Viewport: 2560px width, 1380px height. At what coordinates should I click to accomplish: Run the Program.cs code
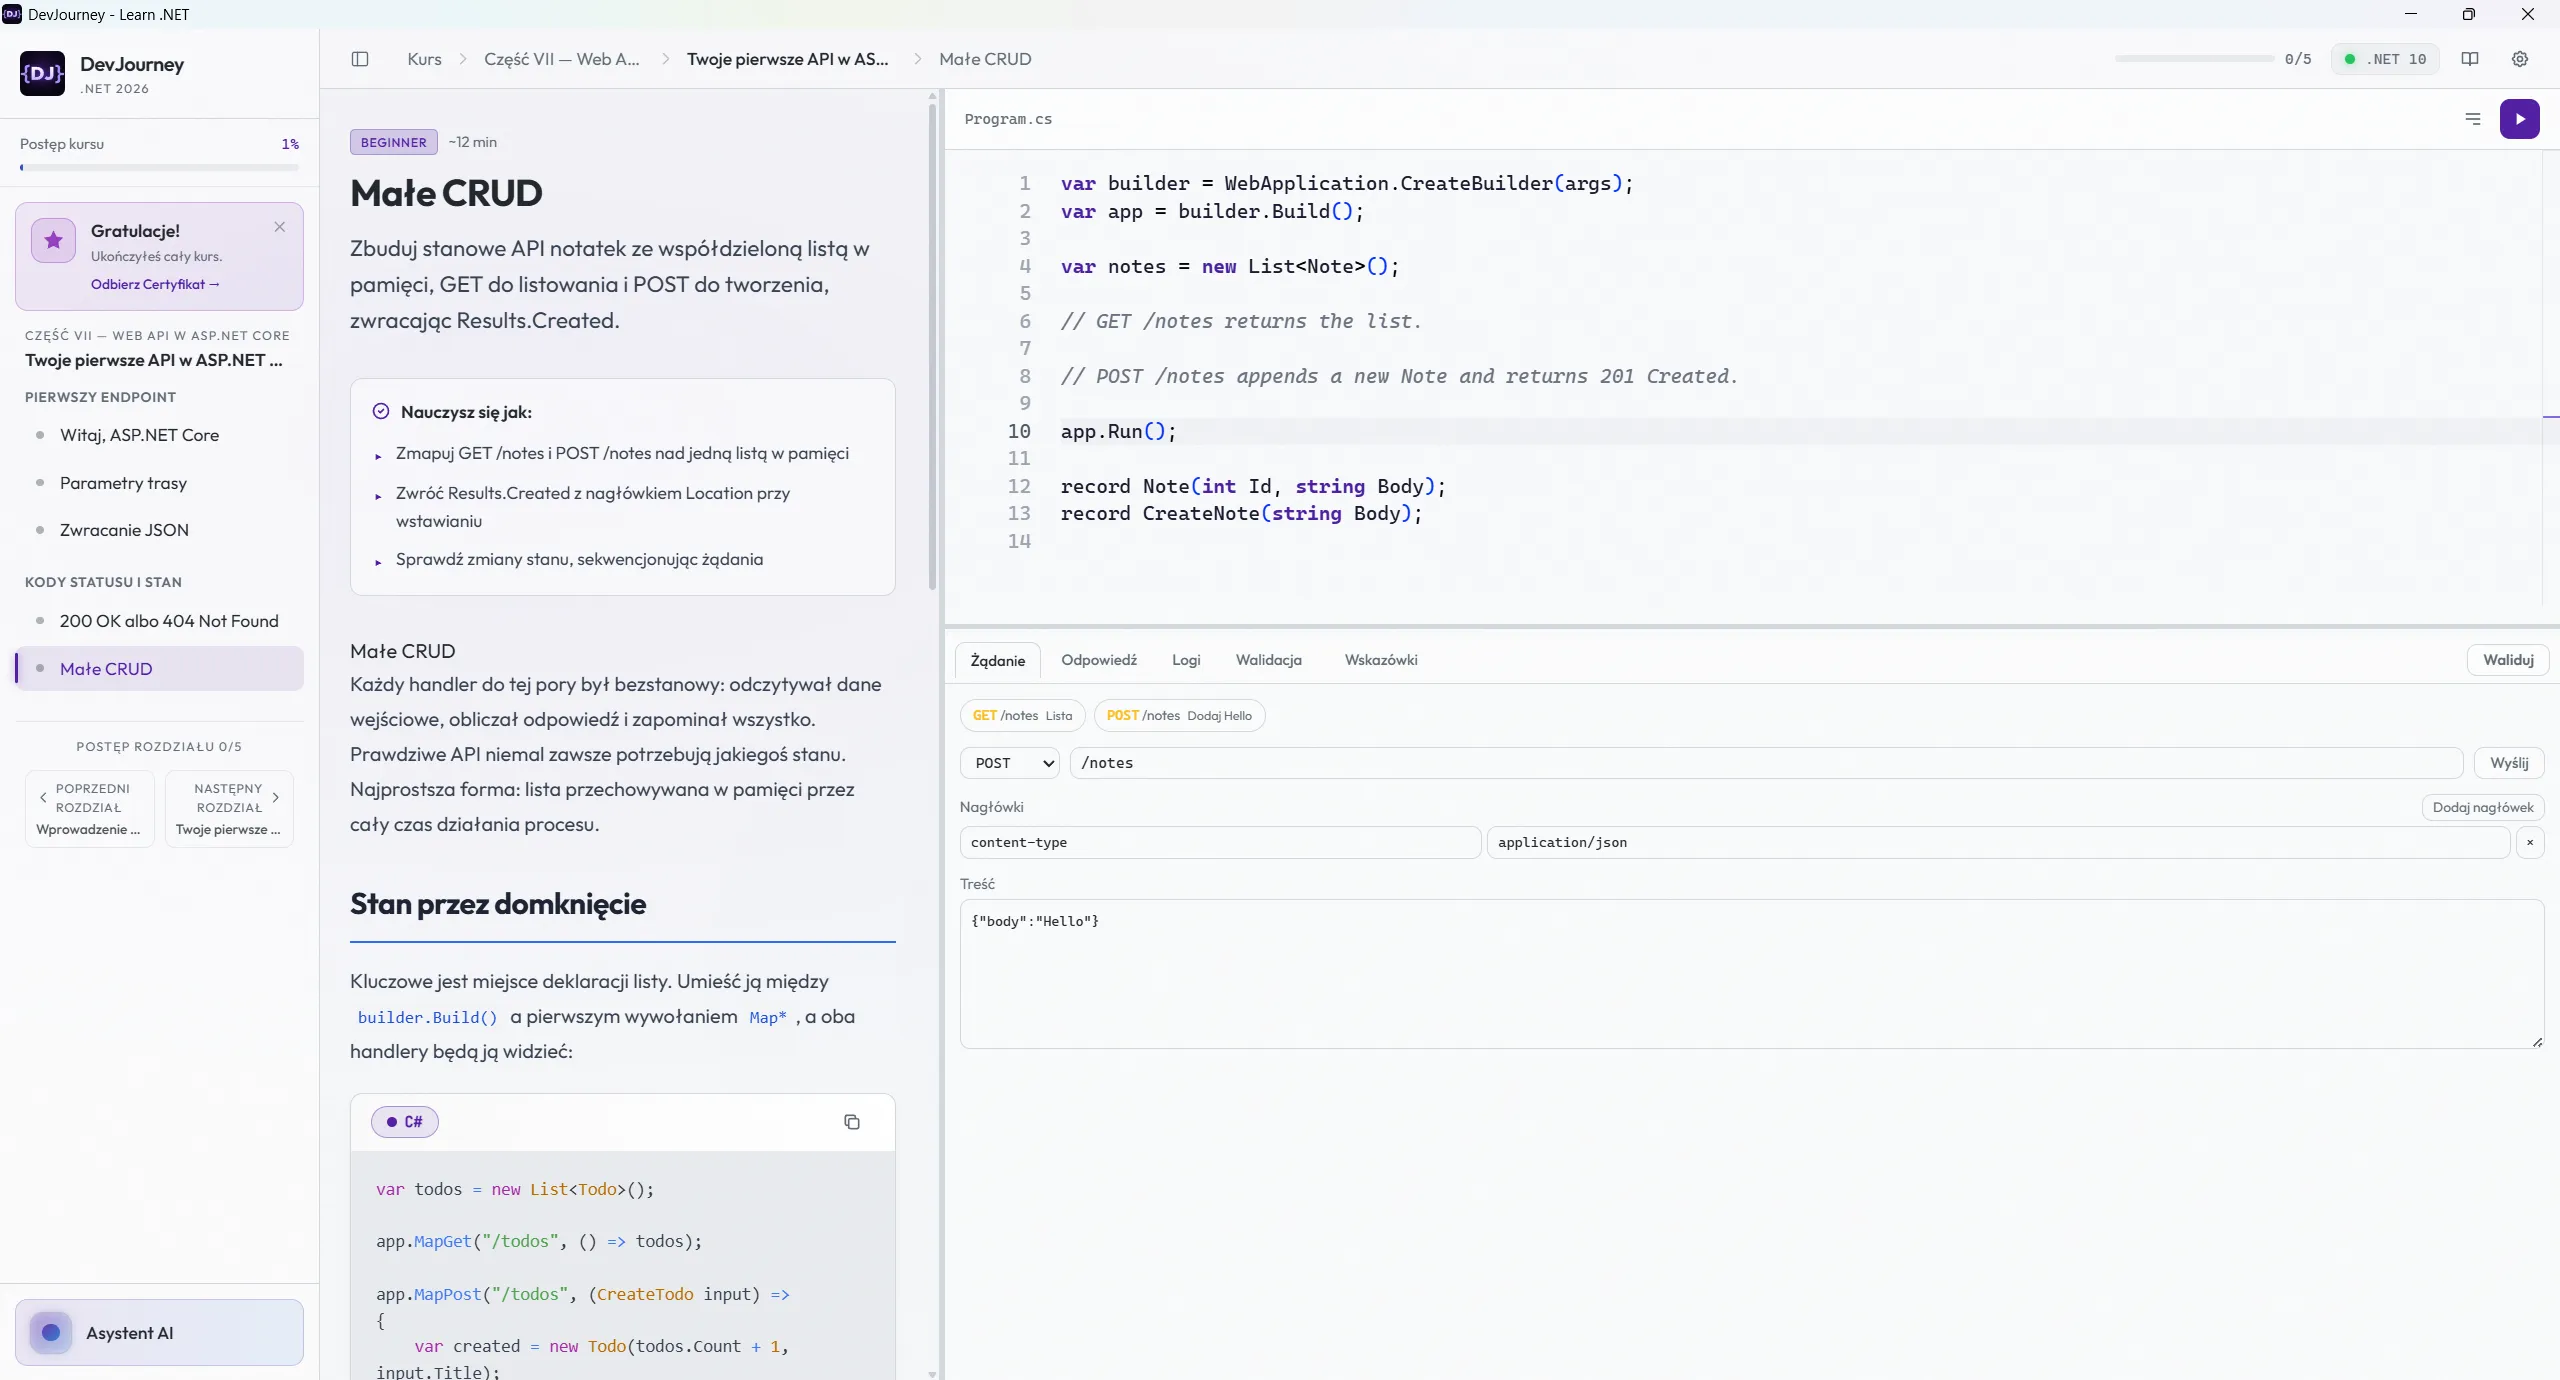pyautogui.click(x=2519, y=119)
